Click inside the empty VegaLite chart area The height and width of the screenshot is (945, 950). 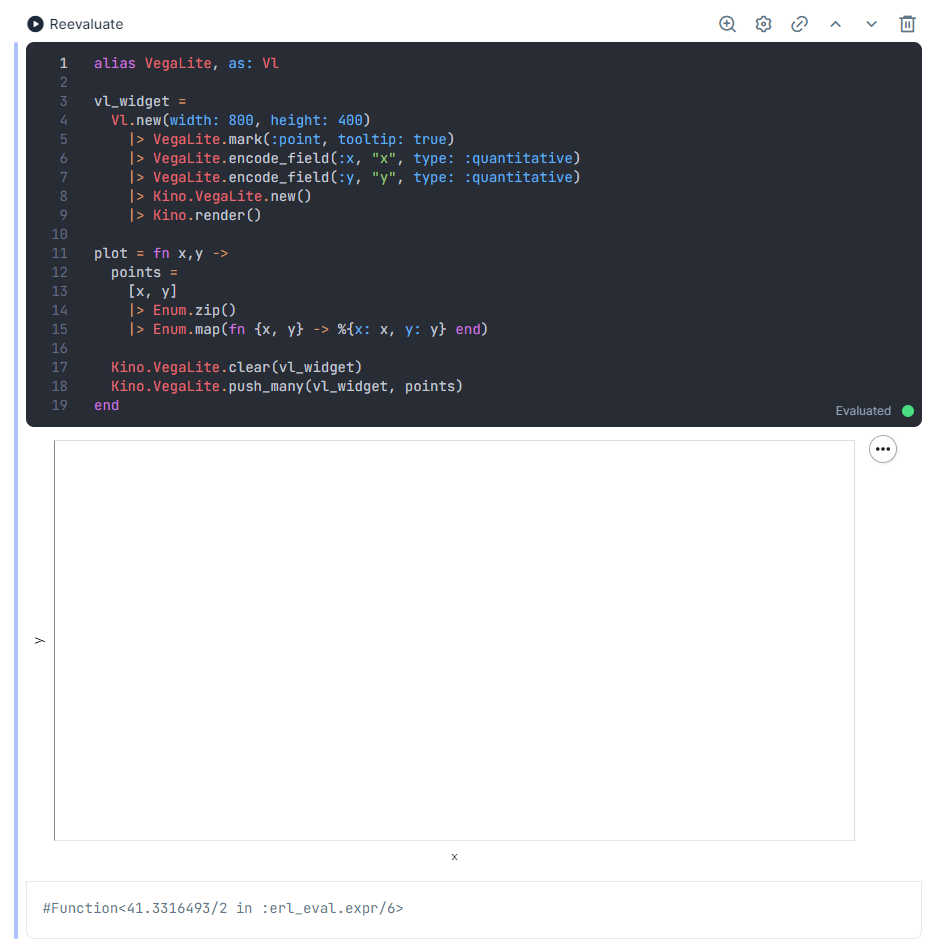pyautogui.click(x=454, y=640)
